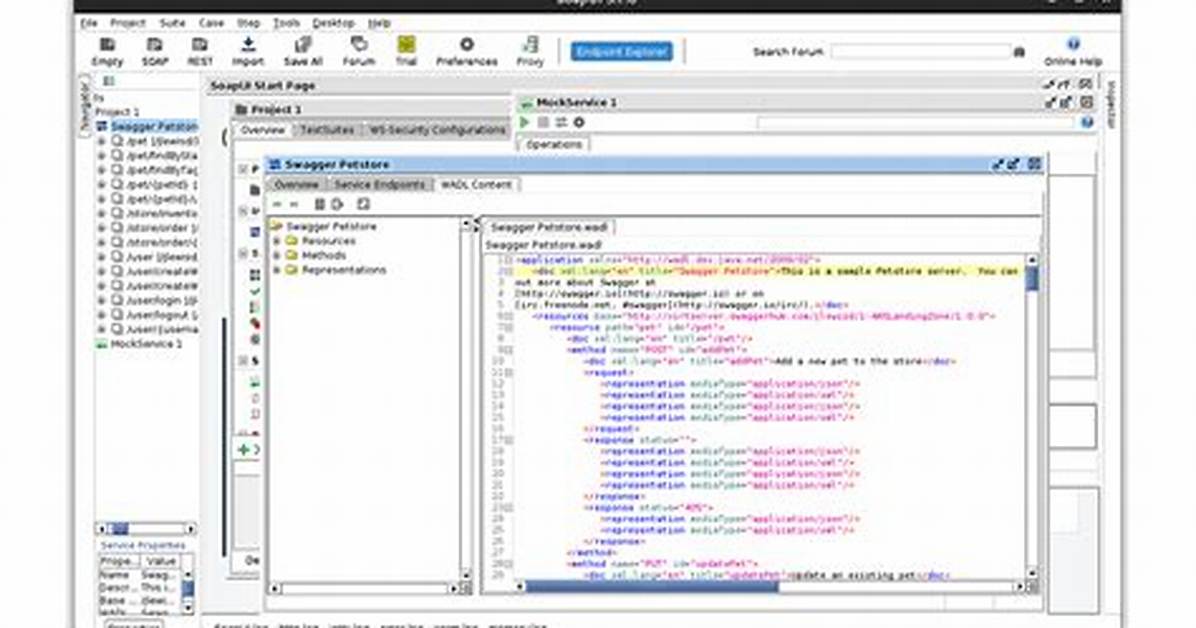Click the MockService 1 icon in Navigator tree
Image resolution: width=1196 pixels, height=628 pixels.
pos(102,344)
